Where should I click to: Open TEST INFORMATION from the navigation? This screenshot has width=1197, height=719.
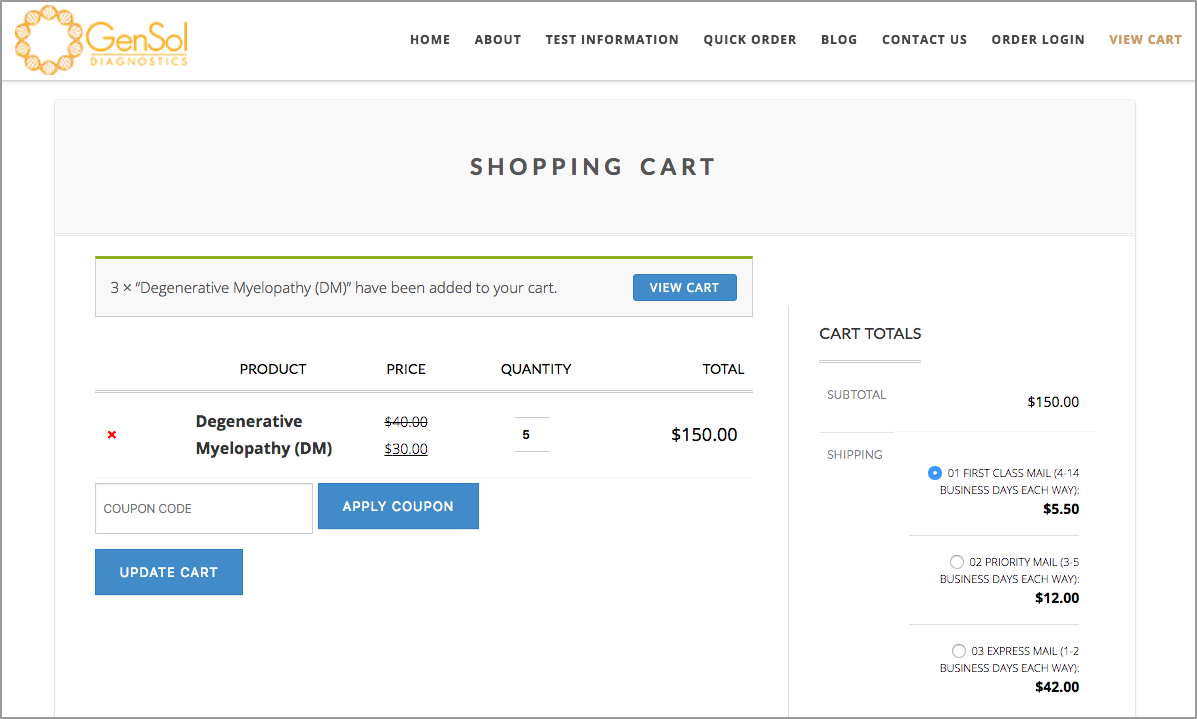(x=612, y=40)
